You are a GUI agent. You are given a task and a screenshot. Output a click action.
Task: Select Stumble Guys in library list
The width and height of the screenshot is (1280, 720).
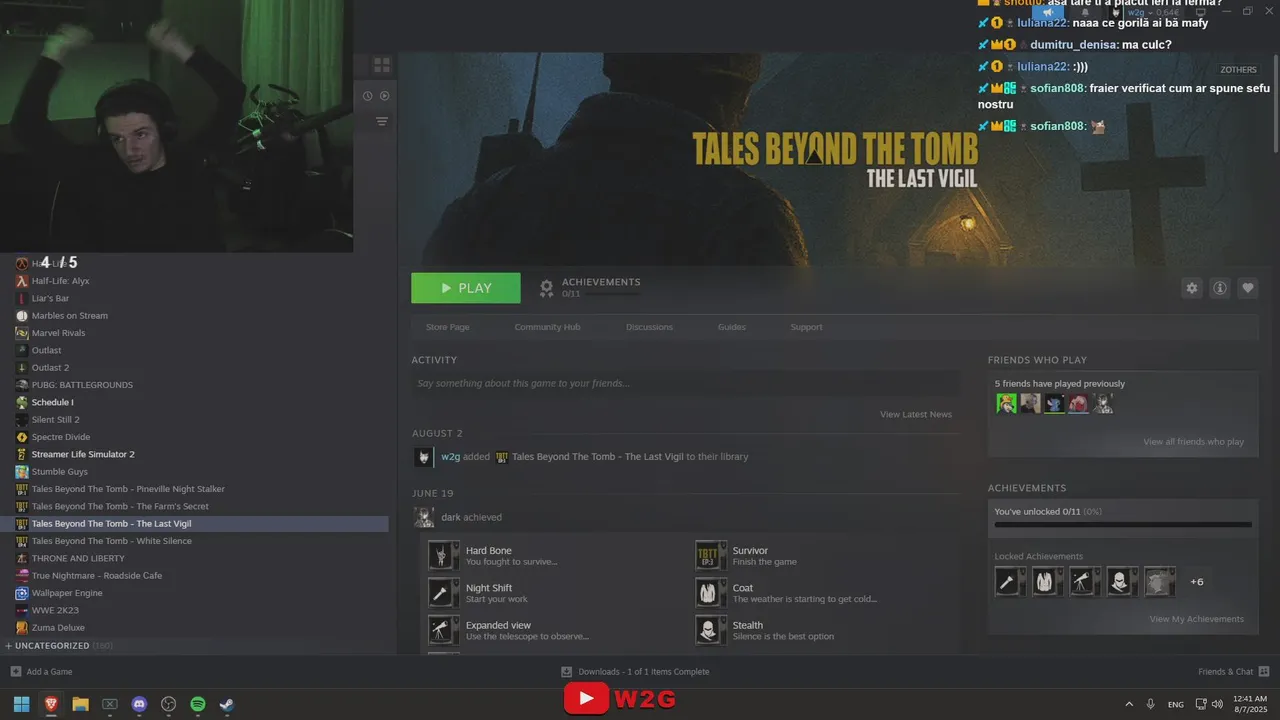(59, 472)
